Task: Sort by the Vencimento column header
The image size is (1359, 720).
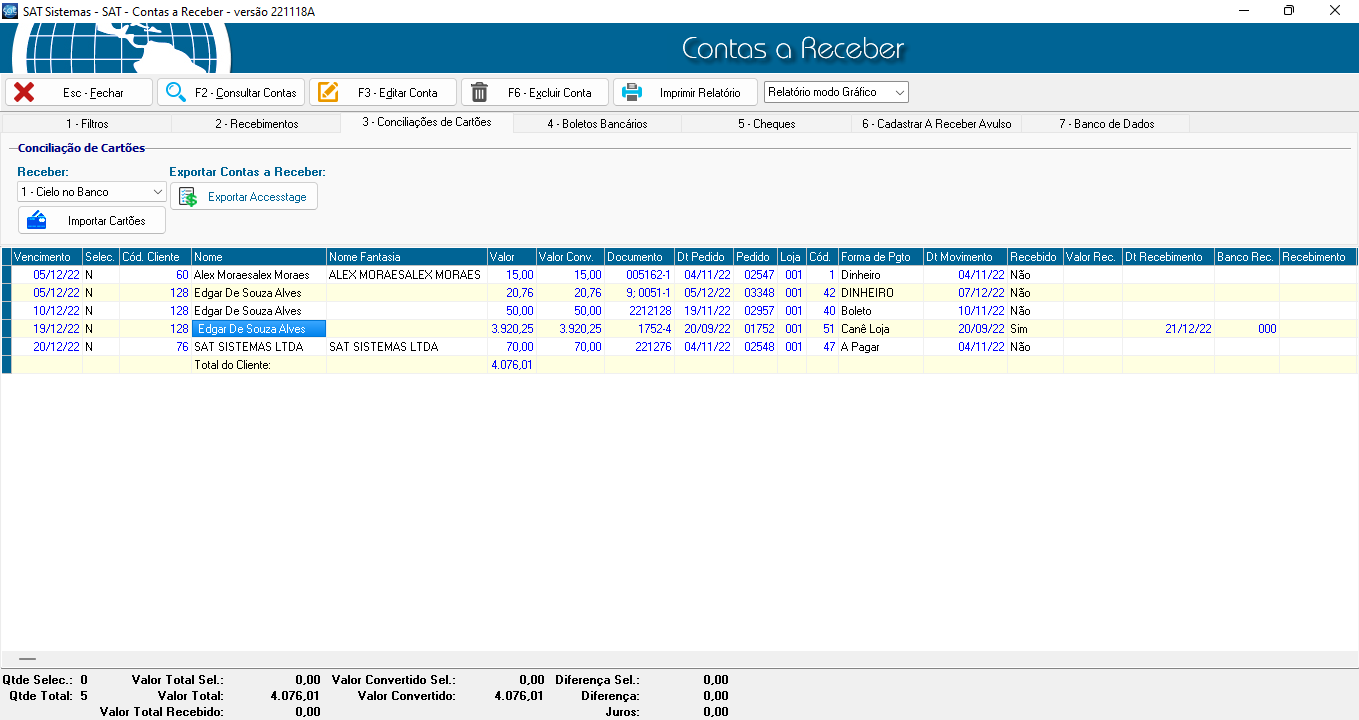Action: tap(42, 257)
